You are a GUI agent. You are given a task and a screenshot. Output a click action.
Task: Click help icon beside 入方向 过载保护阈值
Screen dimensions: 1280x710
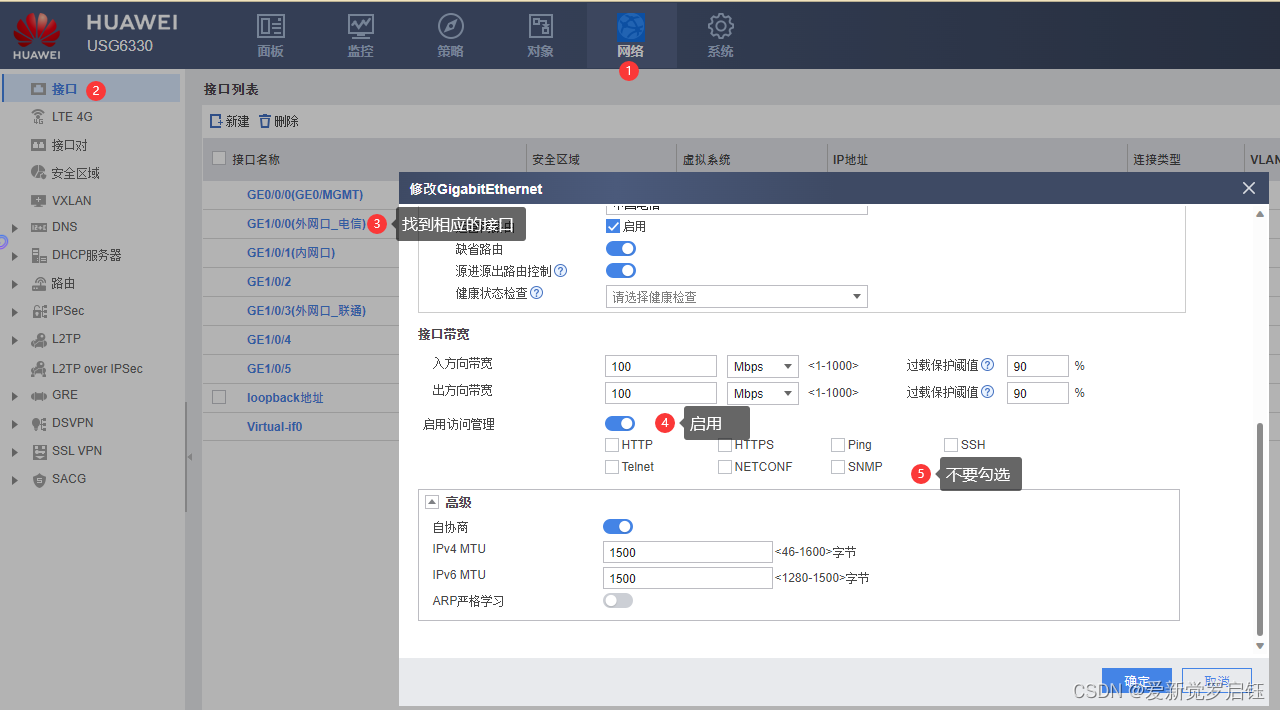click(988, 365)
